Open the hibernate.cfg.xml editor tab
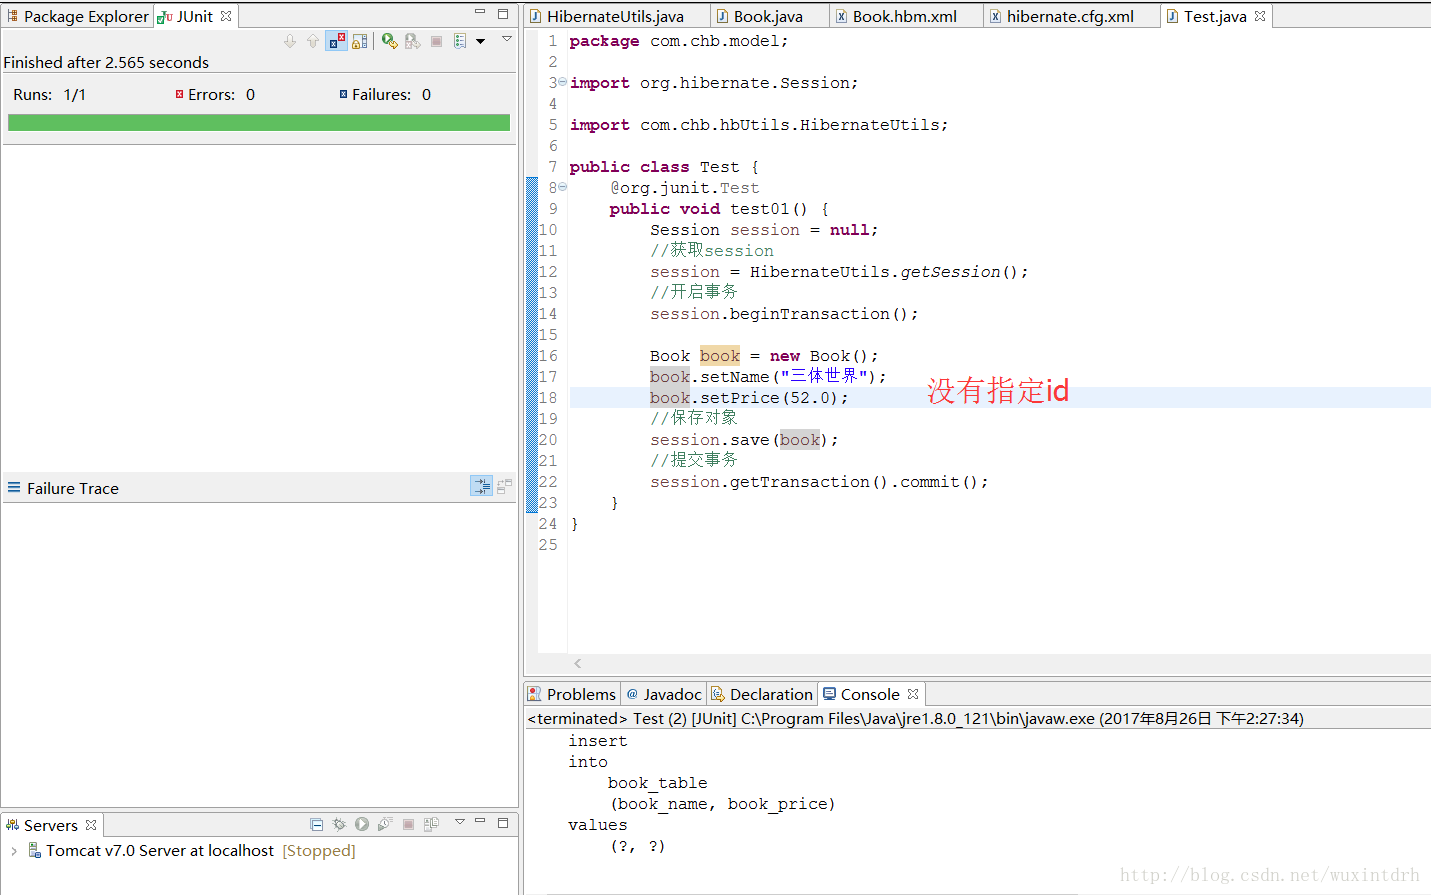Image resolution: width=1431 pixels, height=895 pixels. point(1070,16)
